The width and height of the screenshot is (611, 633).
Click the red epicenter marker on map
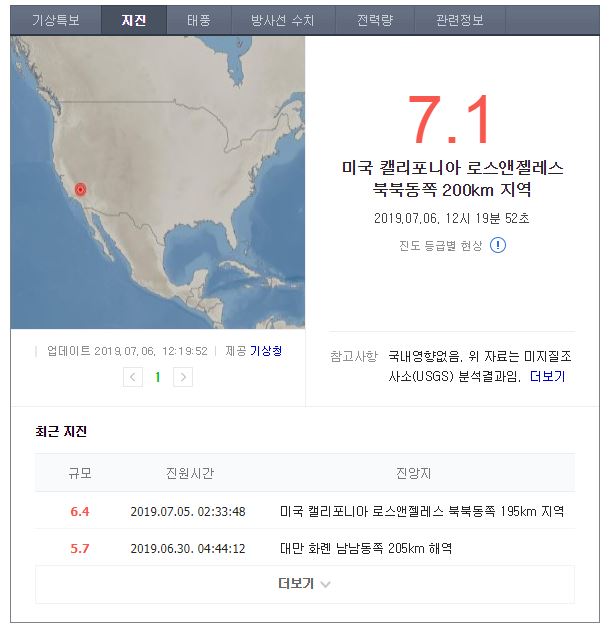click(80, 189)
